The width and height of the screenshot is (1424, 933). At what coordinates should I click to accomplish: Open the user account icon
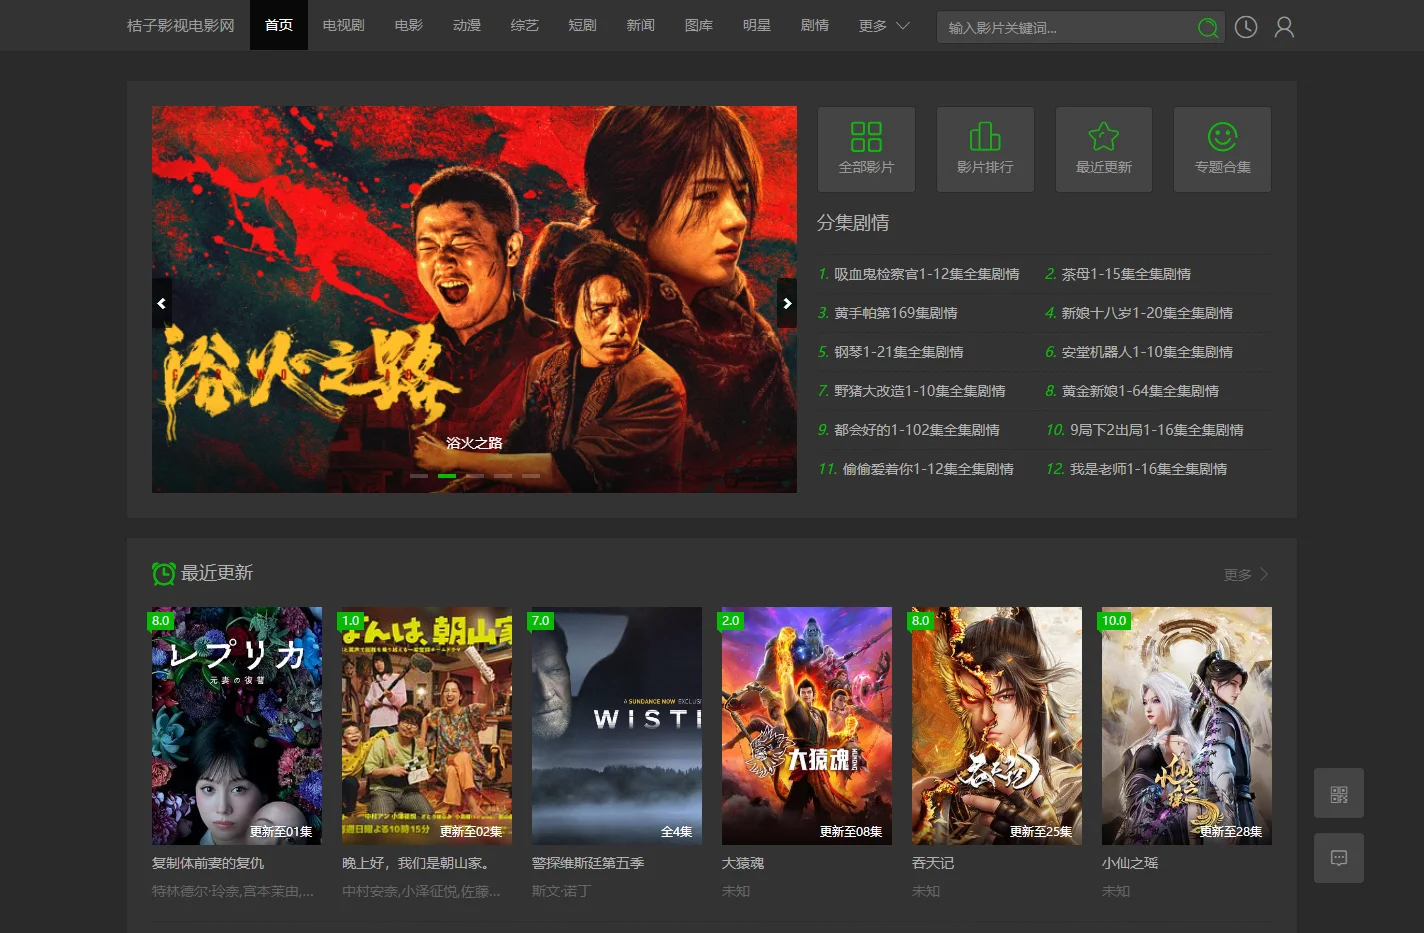tap(1284, 27)
